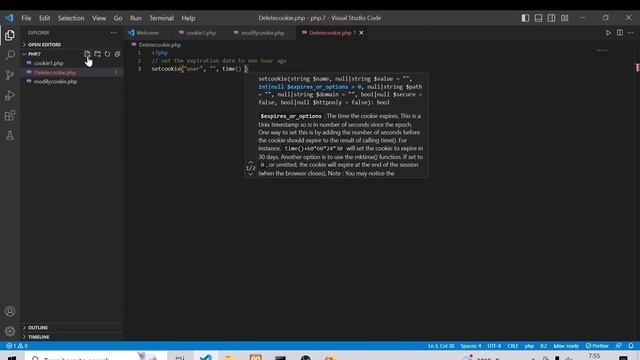Click line 3 setcookie code in editor
This screenshot has height=360, width=640.
[x=200, y=69]
